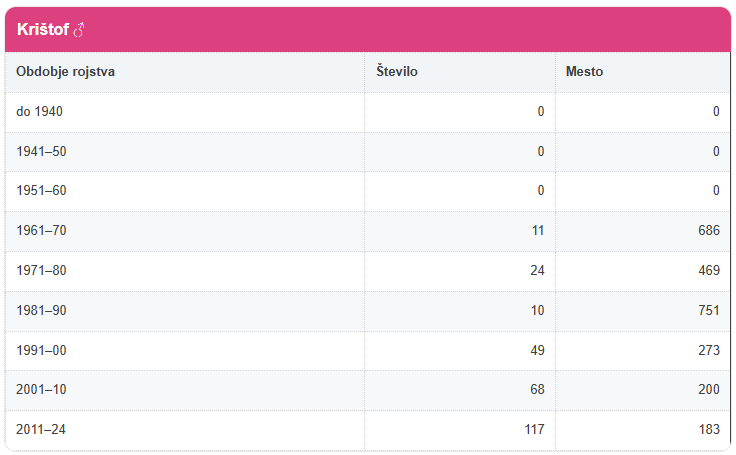Click the 2011–24 period cell
This screenshot has height=455, width=736.
tap(40, 429)
